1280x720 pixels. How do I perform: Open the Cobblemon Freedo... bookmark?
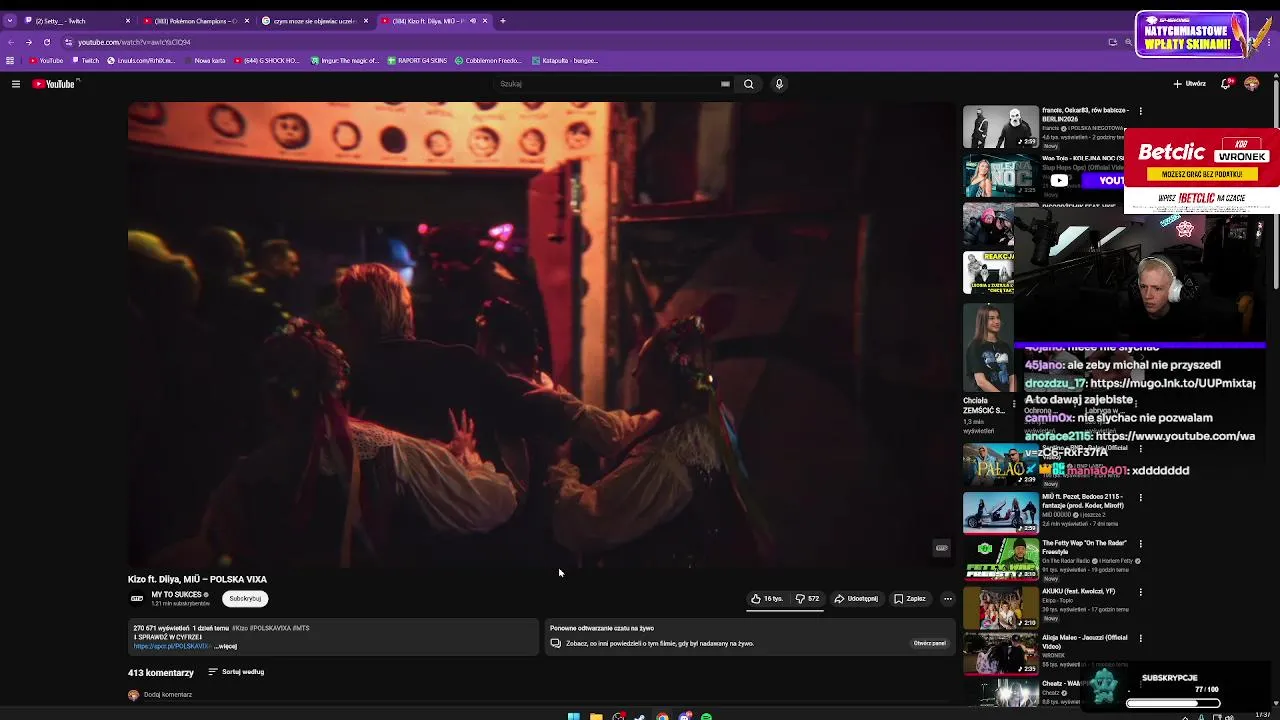click(488, 61)
